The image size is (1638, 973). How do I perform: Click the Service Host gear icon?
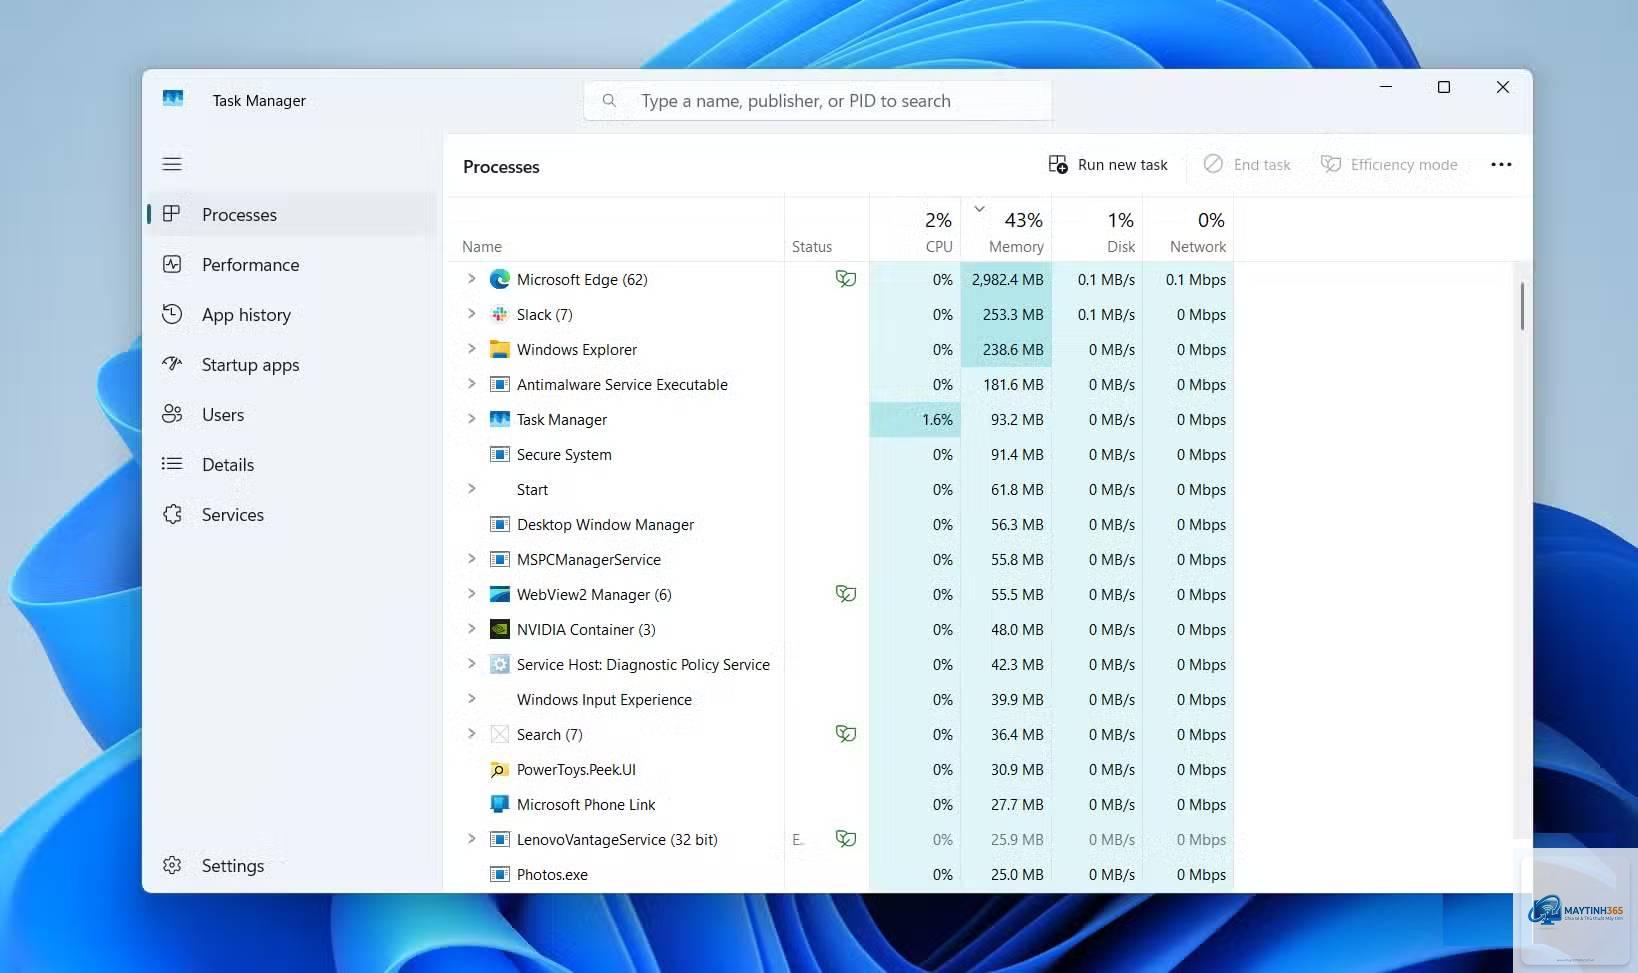click(499, 664)
